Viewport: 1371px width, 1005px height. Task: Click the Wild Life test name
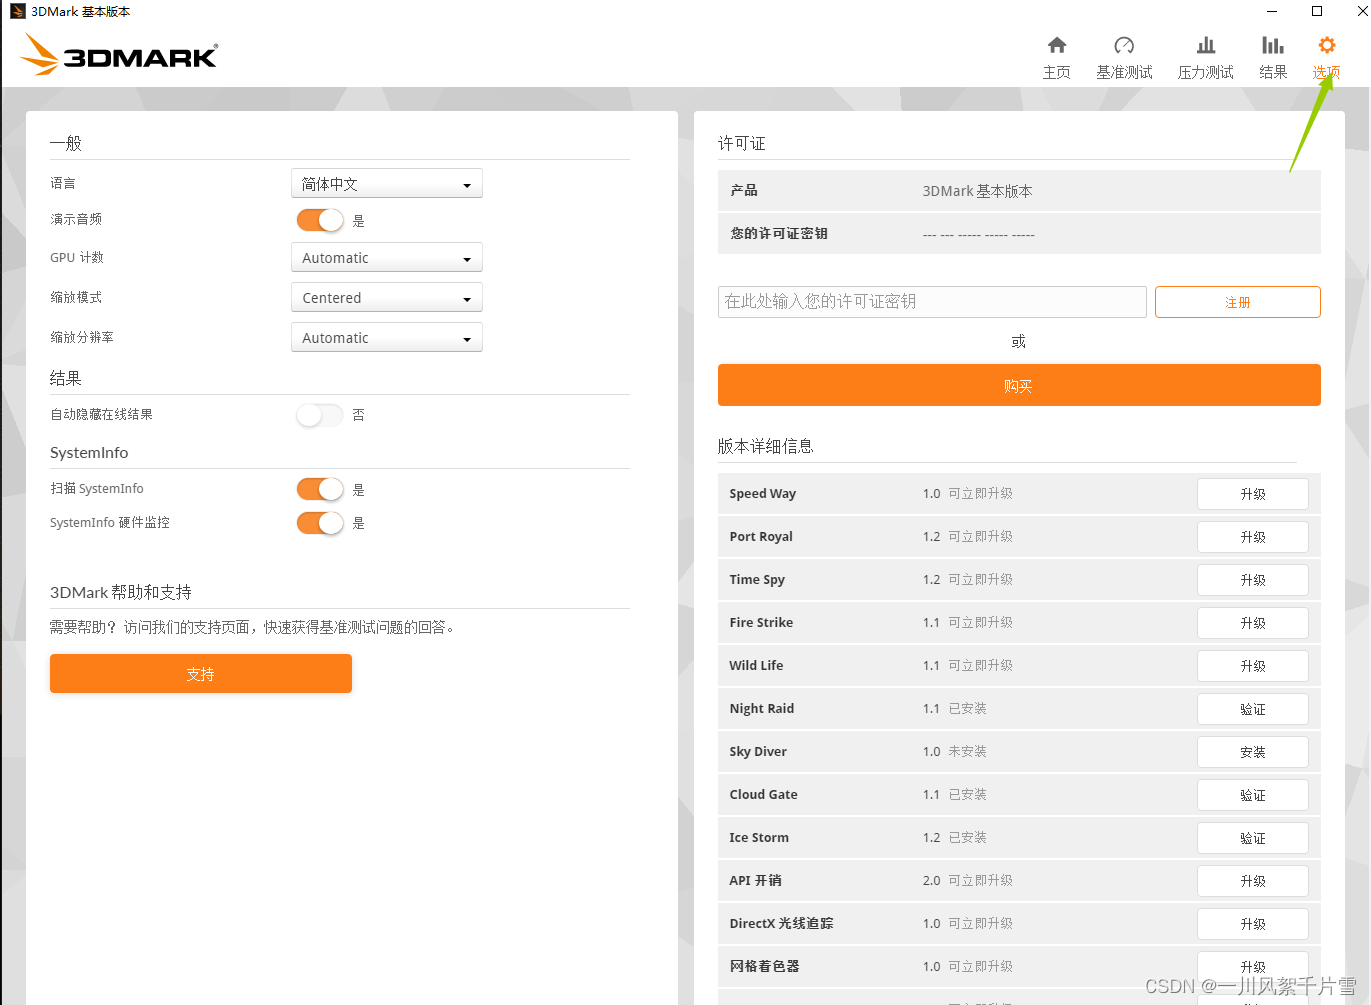(756, 666)
